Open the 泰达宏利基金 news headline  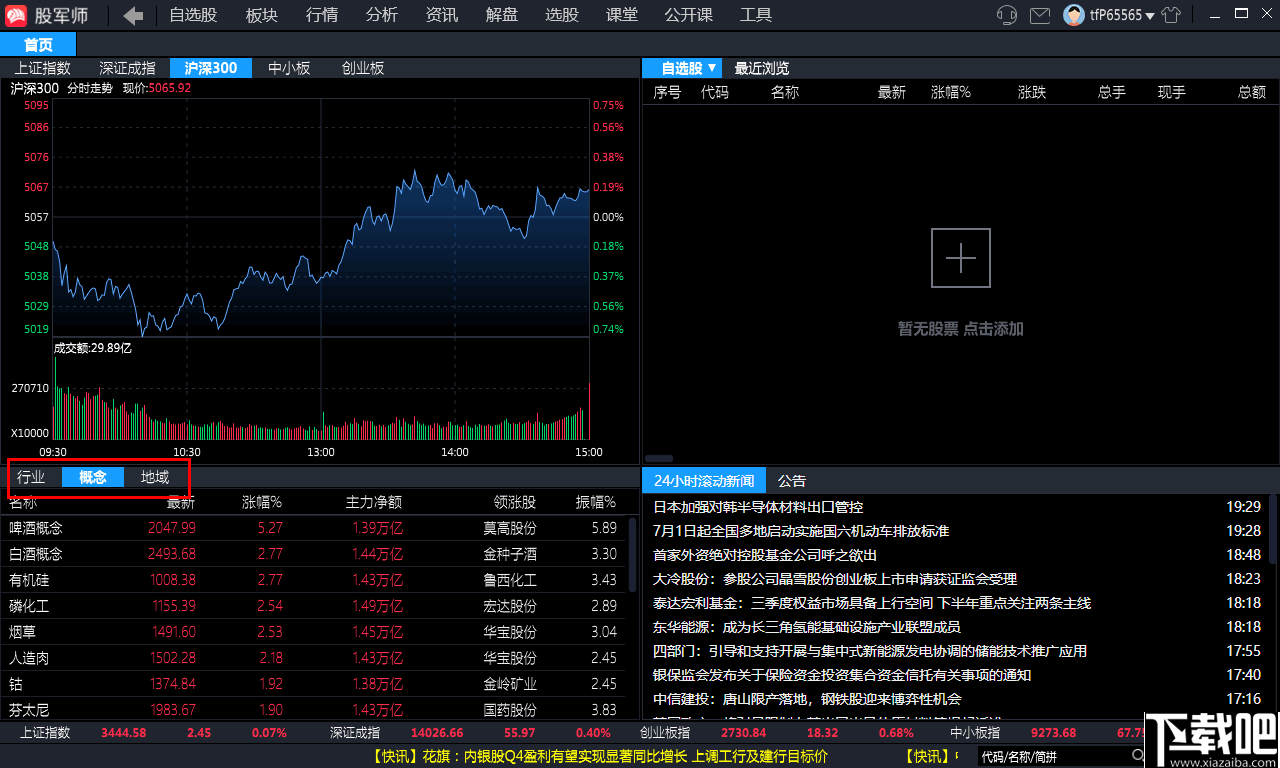click(872, 603)
